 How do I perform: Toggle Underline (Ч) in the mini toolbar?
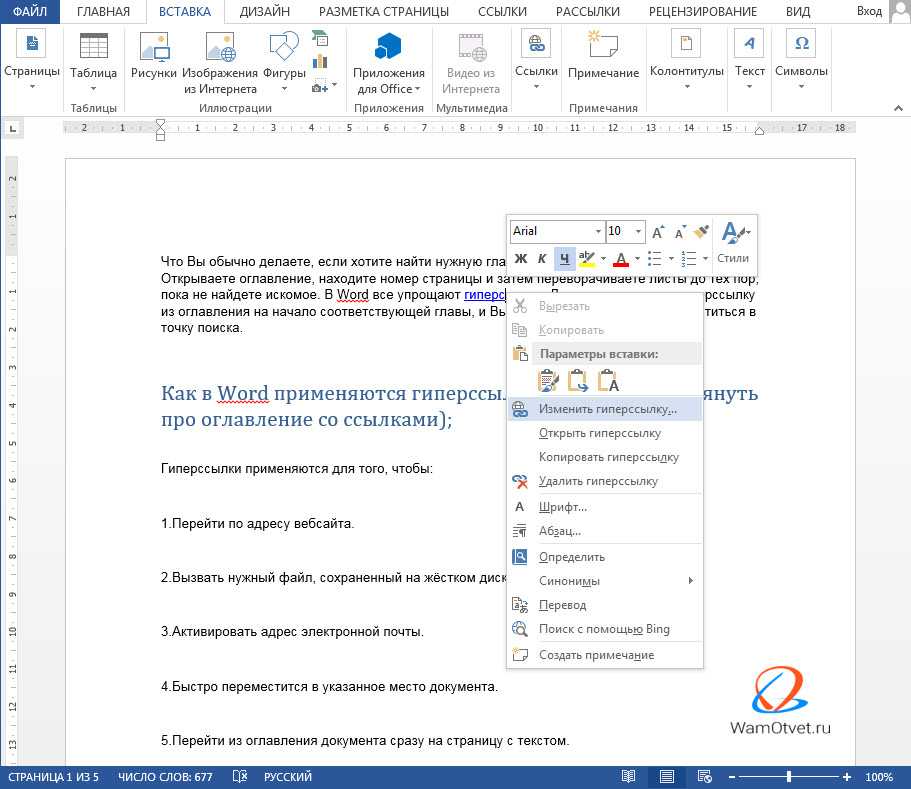pos(564,259)
